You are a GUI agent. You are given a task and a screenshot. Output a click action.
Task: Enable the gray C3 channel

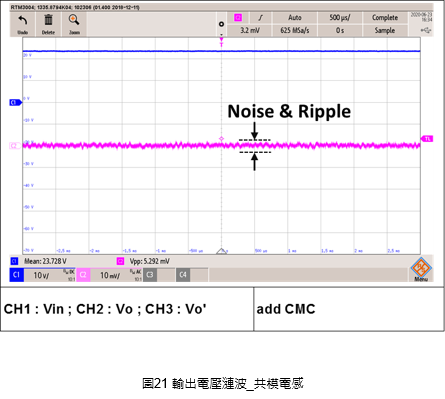click(150, 275)
